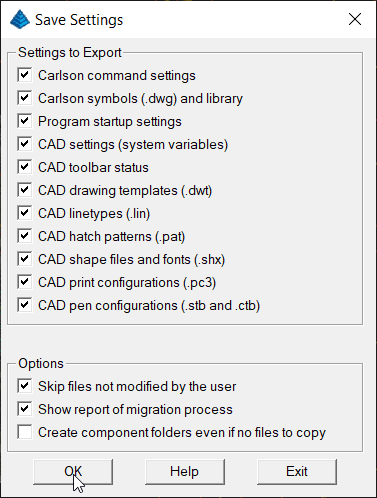
Task: Open the Help button
Action: pos(185,472)
